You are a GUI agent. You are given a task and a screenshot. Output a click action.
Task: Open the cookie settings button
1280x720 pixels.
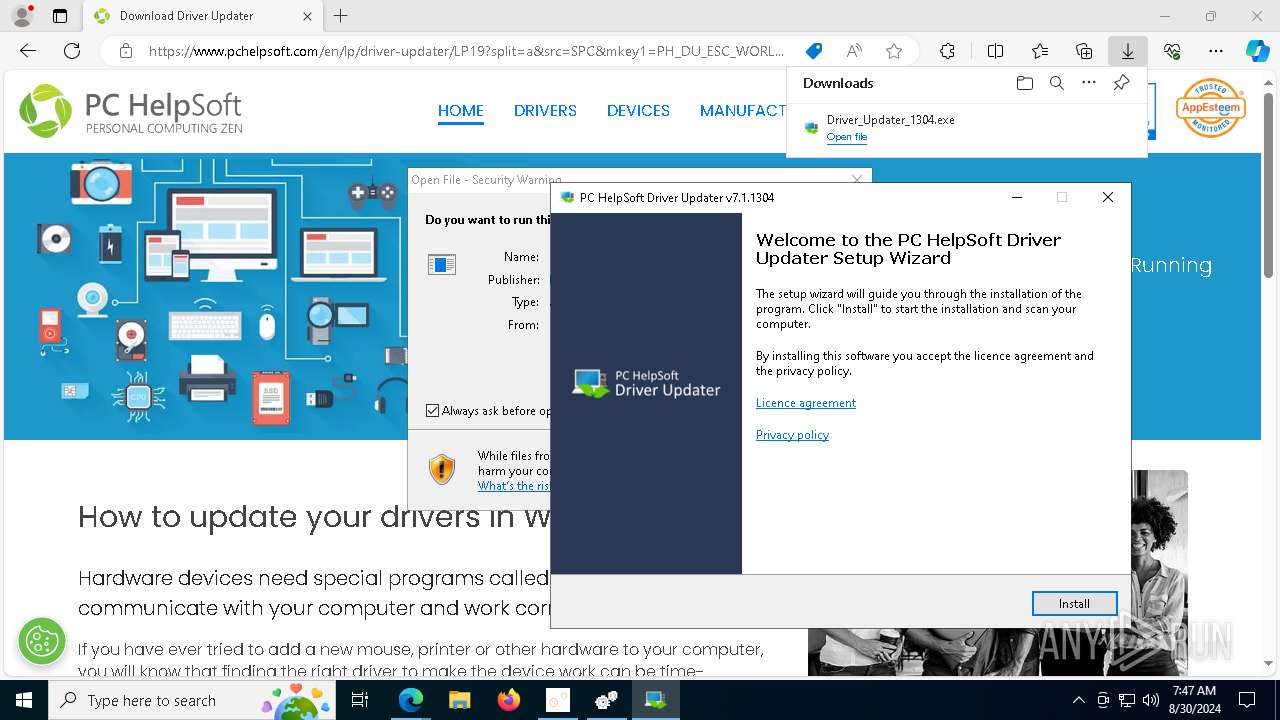pyautogui.click(x=42, y=640)
